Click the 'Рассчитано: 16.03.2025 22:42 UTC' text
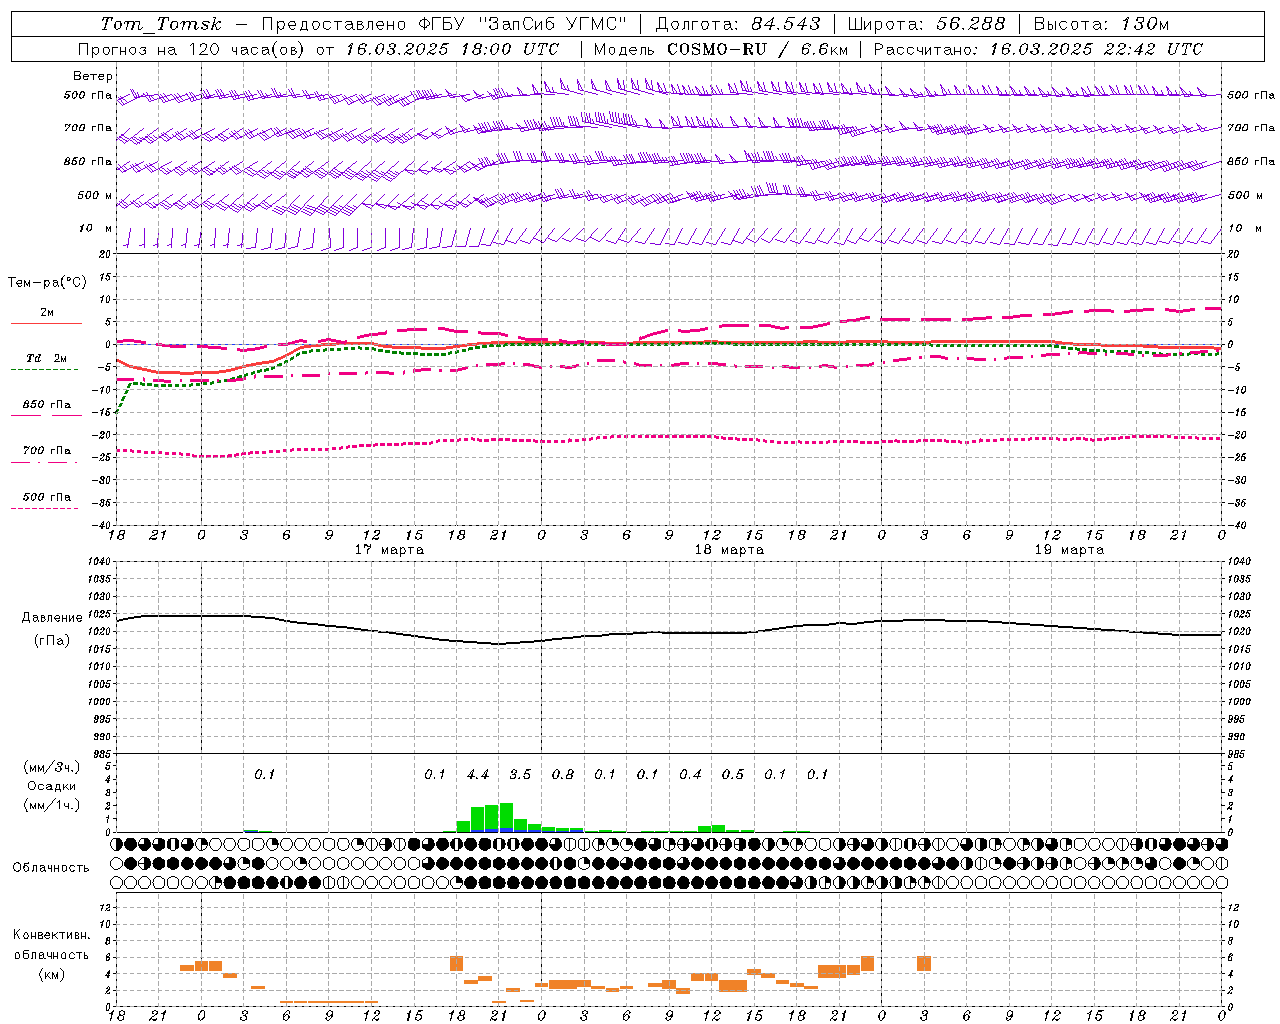 (x=1038, y=49)
